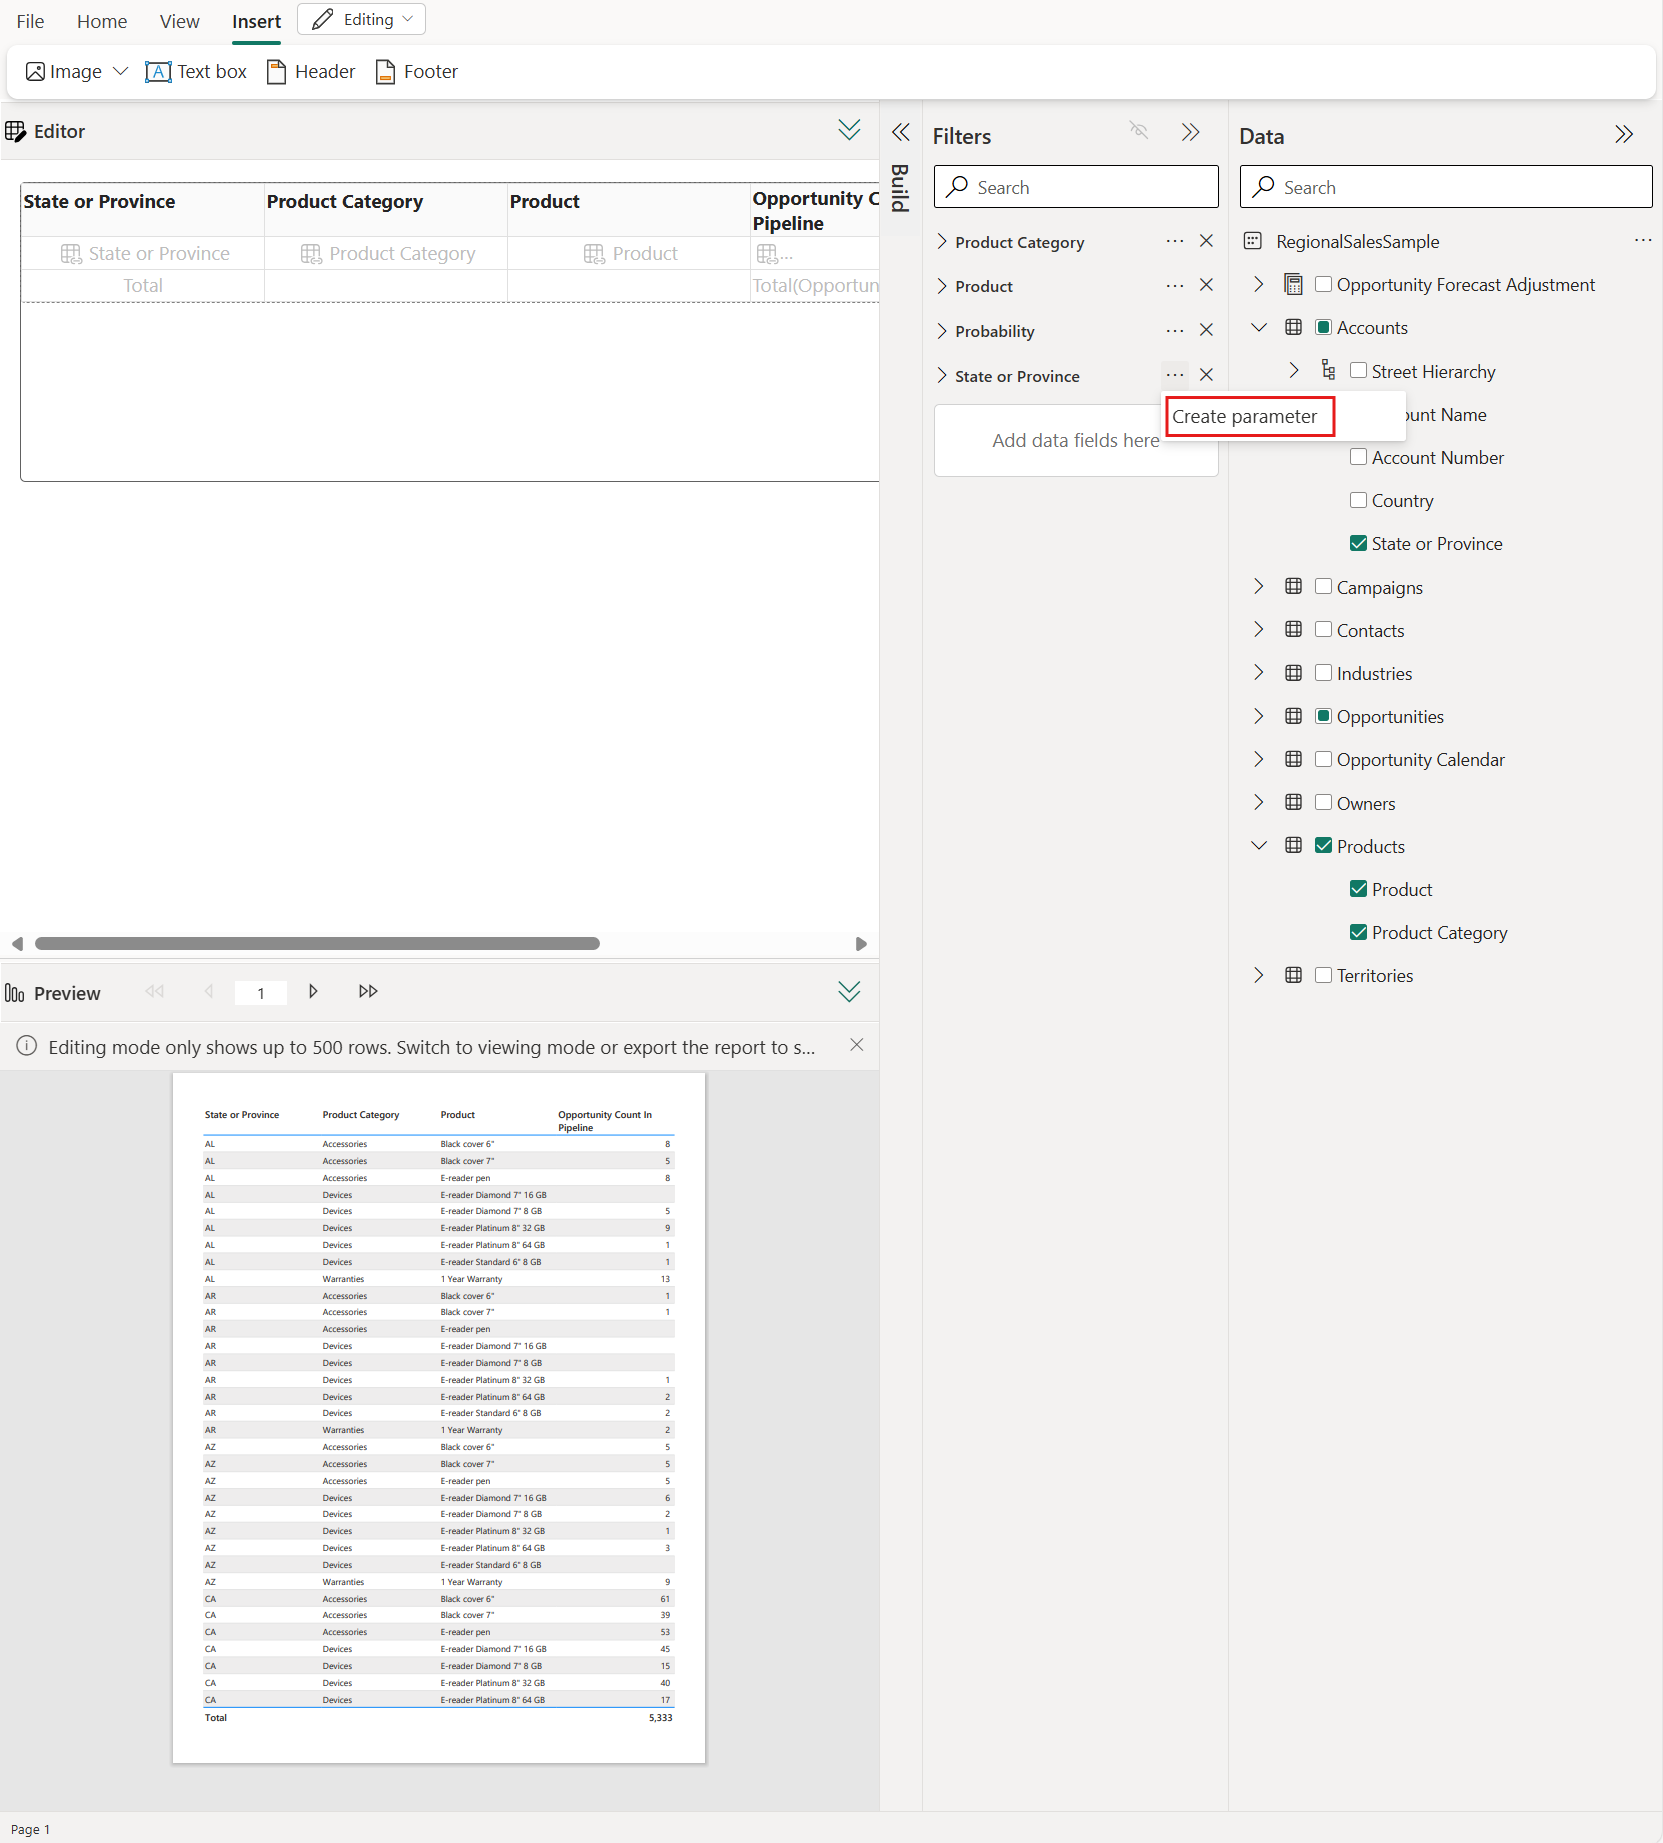This screenshot has width=1663, height=1843.
Task: Go to the last preview page
Action: click(x=368, y=991)
